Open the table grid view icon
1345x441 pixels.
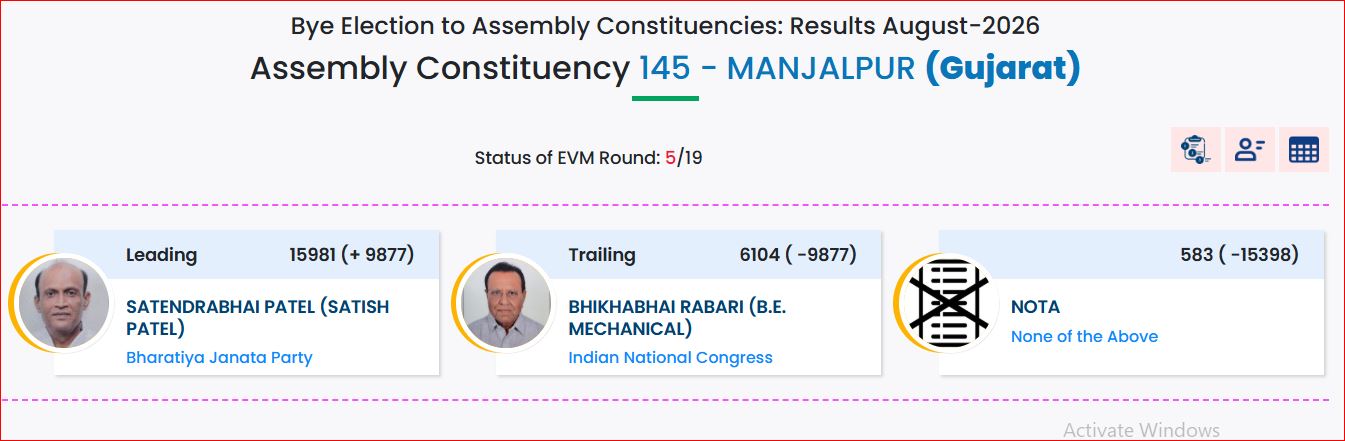click(1303, 150)
